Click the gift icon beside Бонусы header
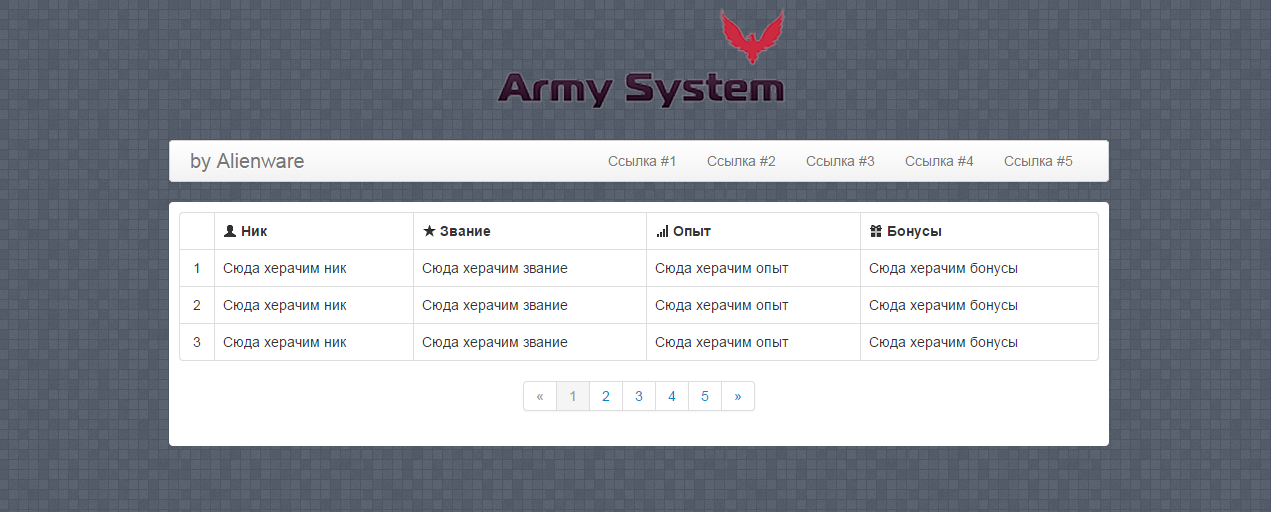The image size is (1271, 512). pyautogui.click(x=875, y=231)
